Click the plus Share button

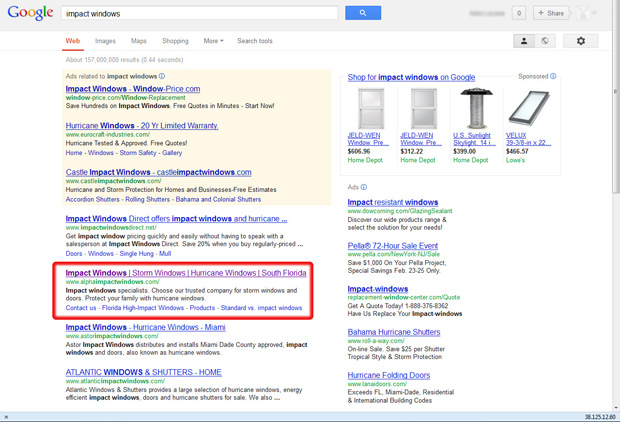(x=552, y=13)
